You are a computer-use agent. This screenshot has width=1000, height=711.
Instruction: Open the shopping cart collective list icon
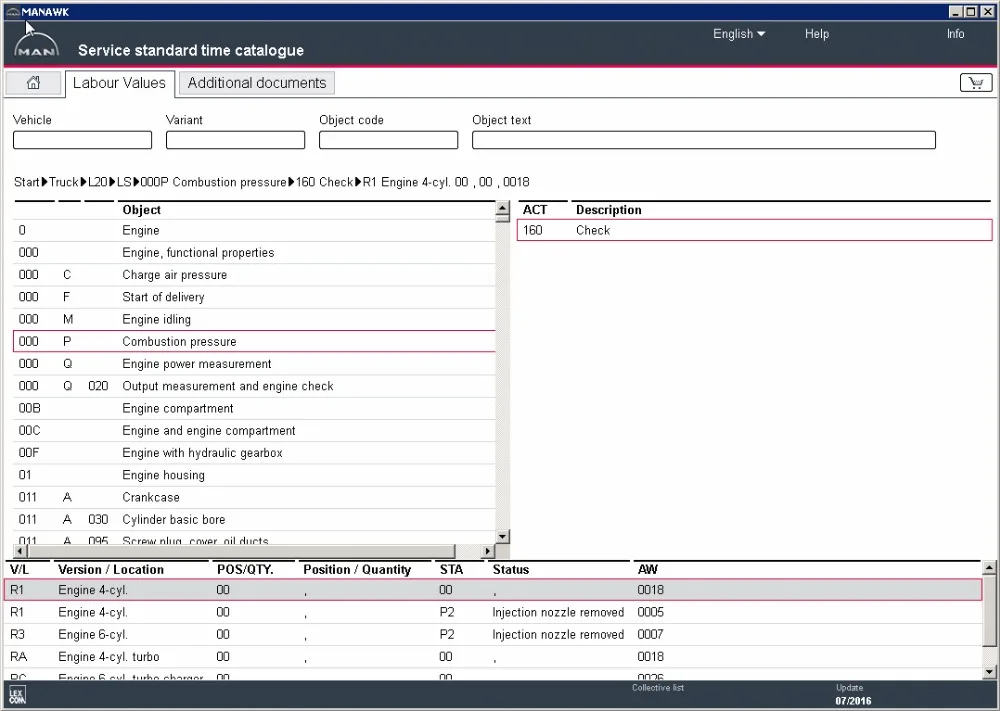(976, 83)
